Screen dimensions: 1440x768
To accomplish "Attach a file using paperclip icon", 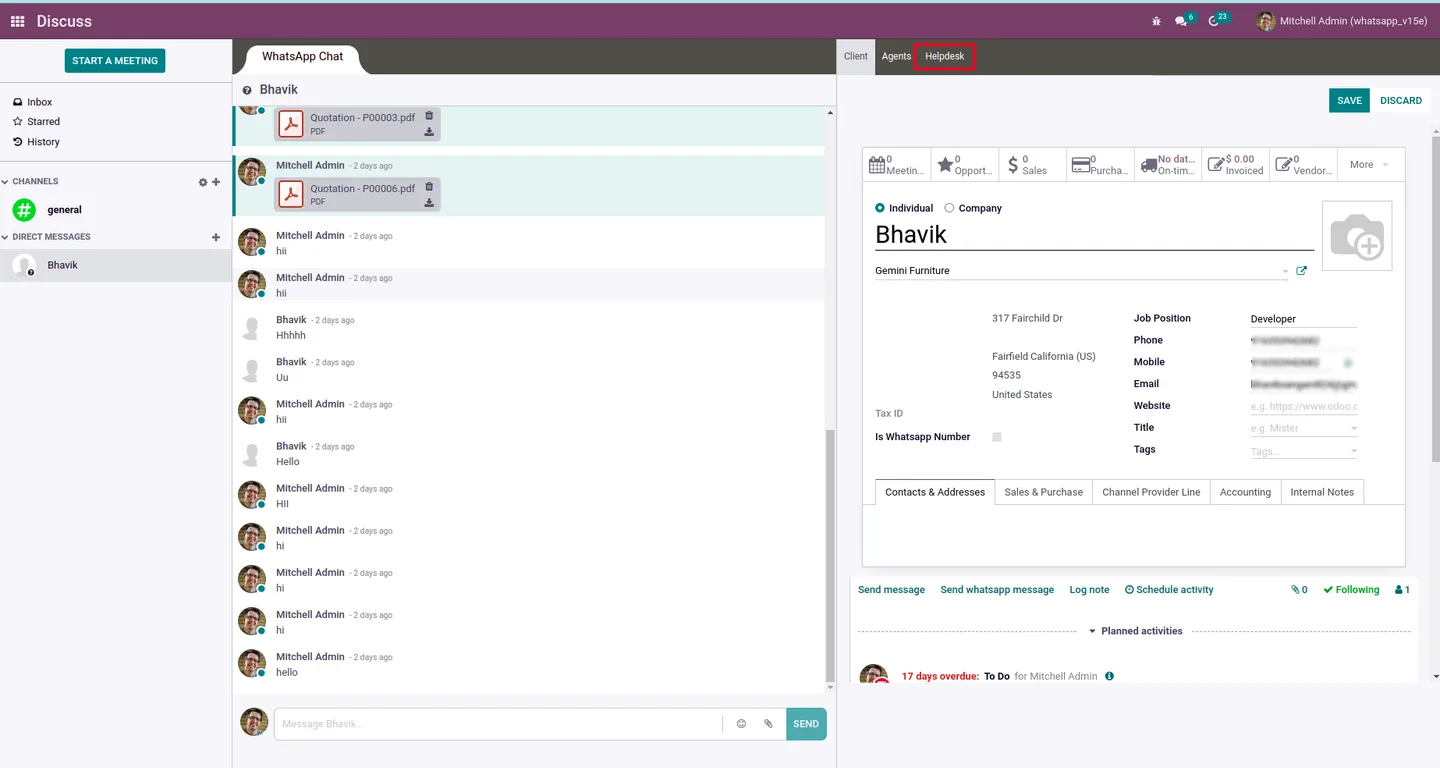I will point(768,724).
